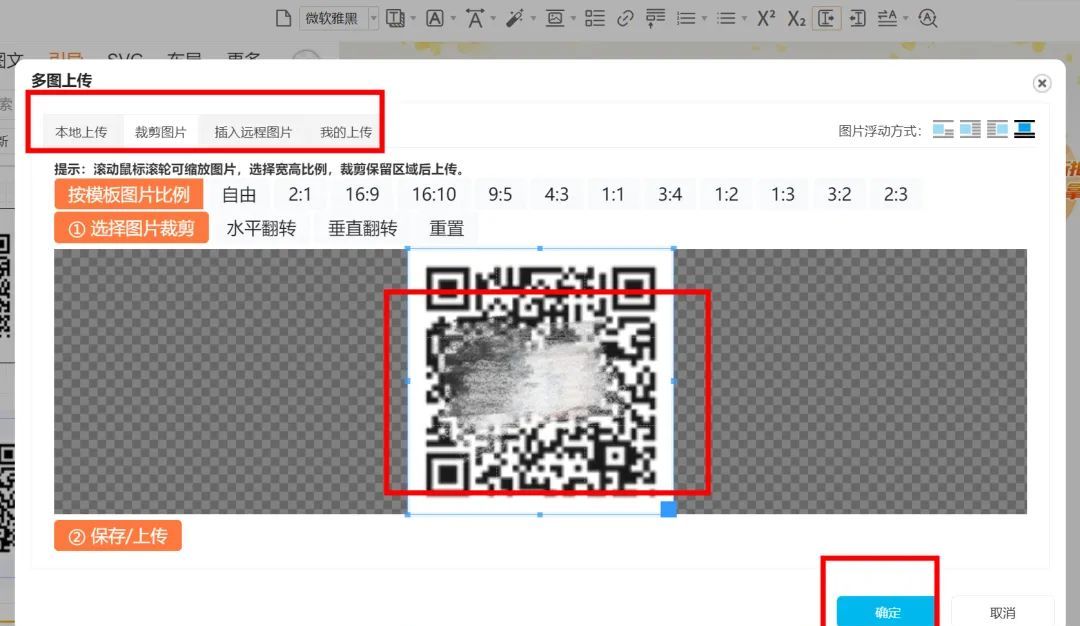Click the find magnifier A icon

point(927,18)
